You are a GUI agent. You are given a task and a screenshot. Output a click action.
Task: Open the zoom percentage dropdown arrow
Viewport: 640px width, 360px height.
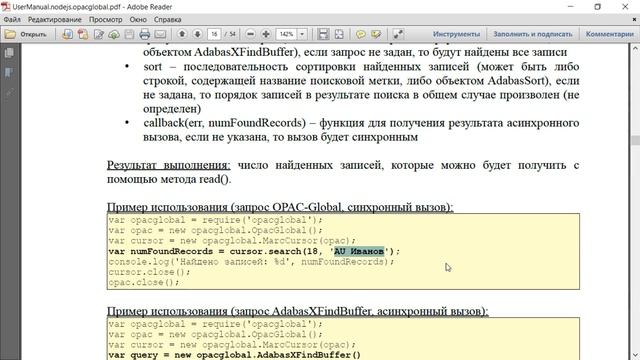[302, 34]
